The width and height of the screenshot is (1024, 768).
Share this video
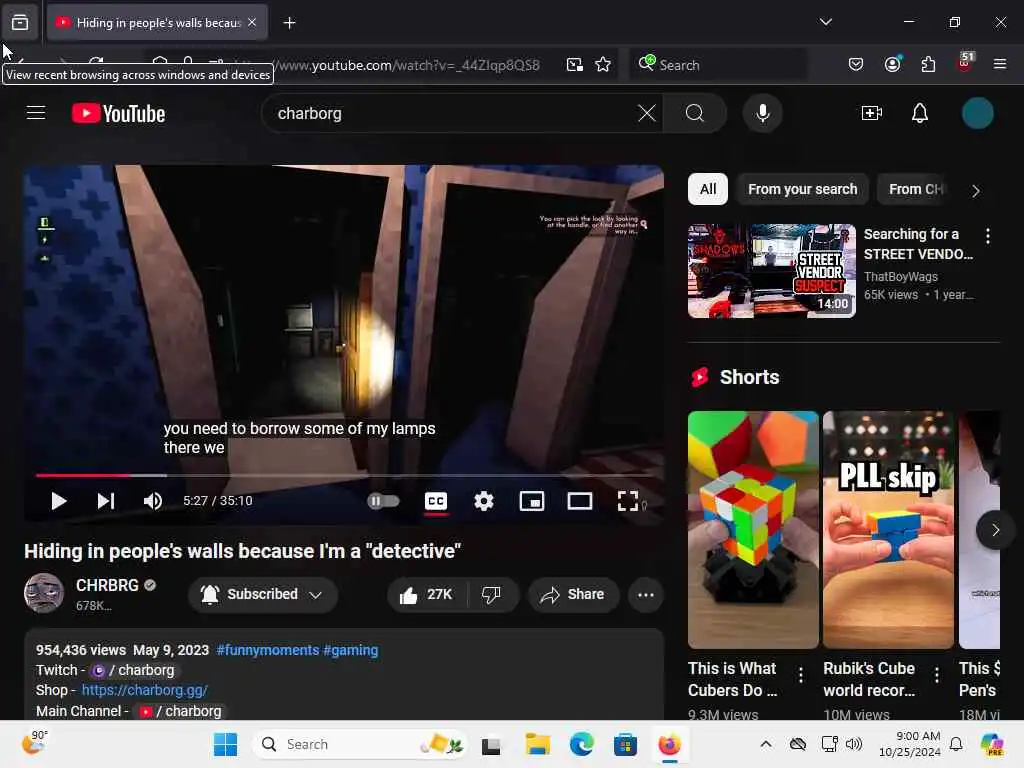coord(573,594)
